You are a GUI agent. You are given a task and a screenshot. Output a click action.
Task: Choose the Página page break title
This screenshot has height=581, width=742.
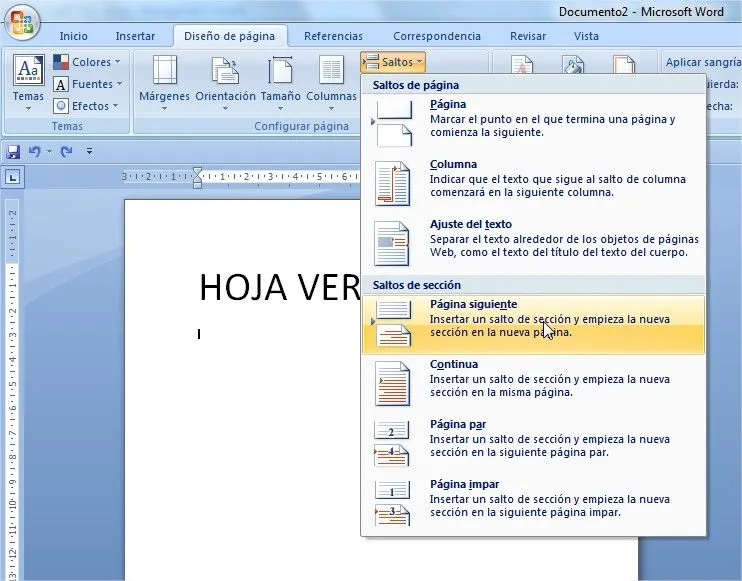point(448,104)
